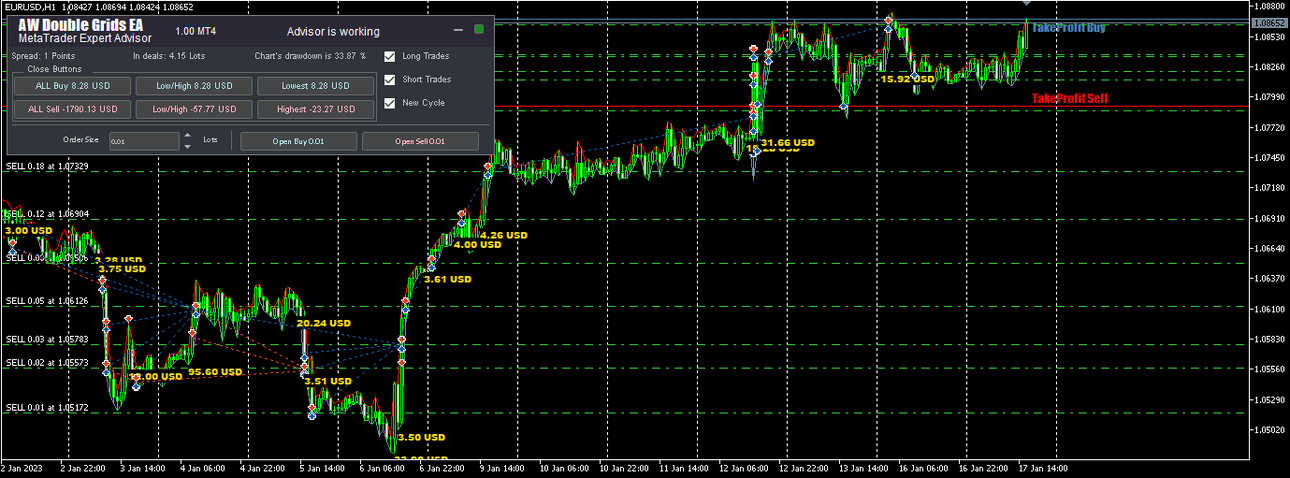Click the 20.24 USD profit label

click(x=324, y=323)
